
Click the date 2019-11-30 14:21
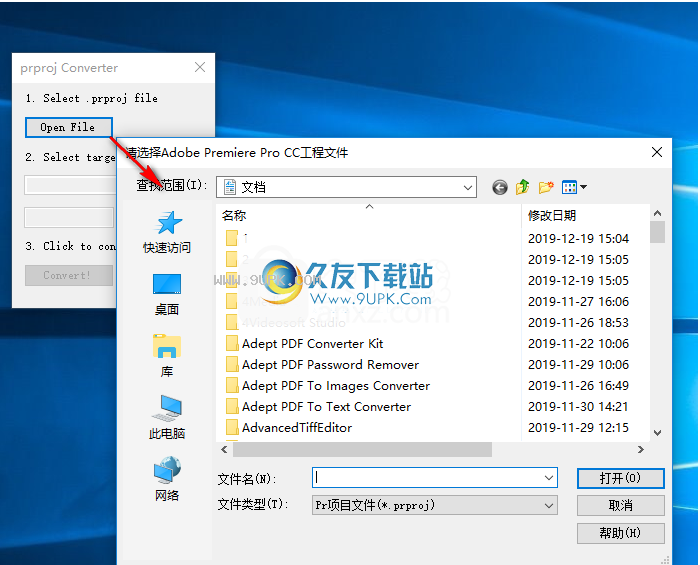(578, 407)
